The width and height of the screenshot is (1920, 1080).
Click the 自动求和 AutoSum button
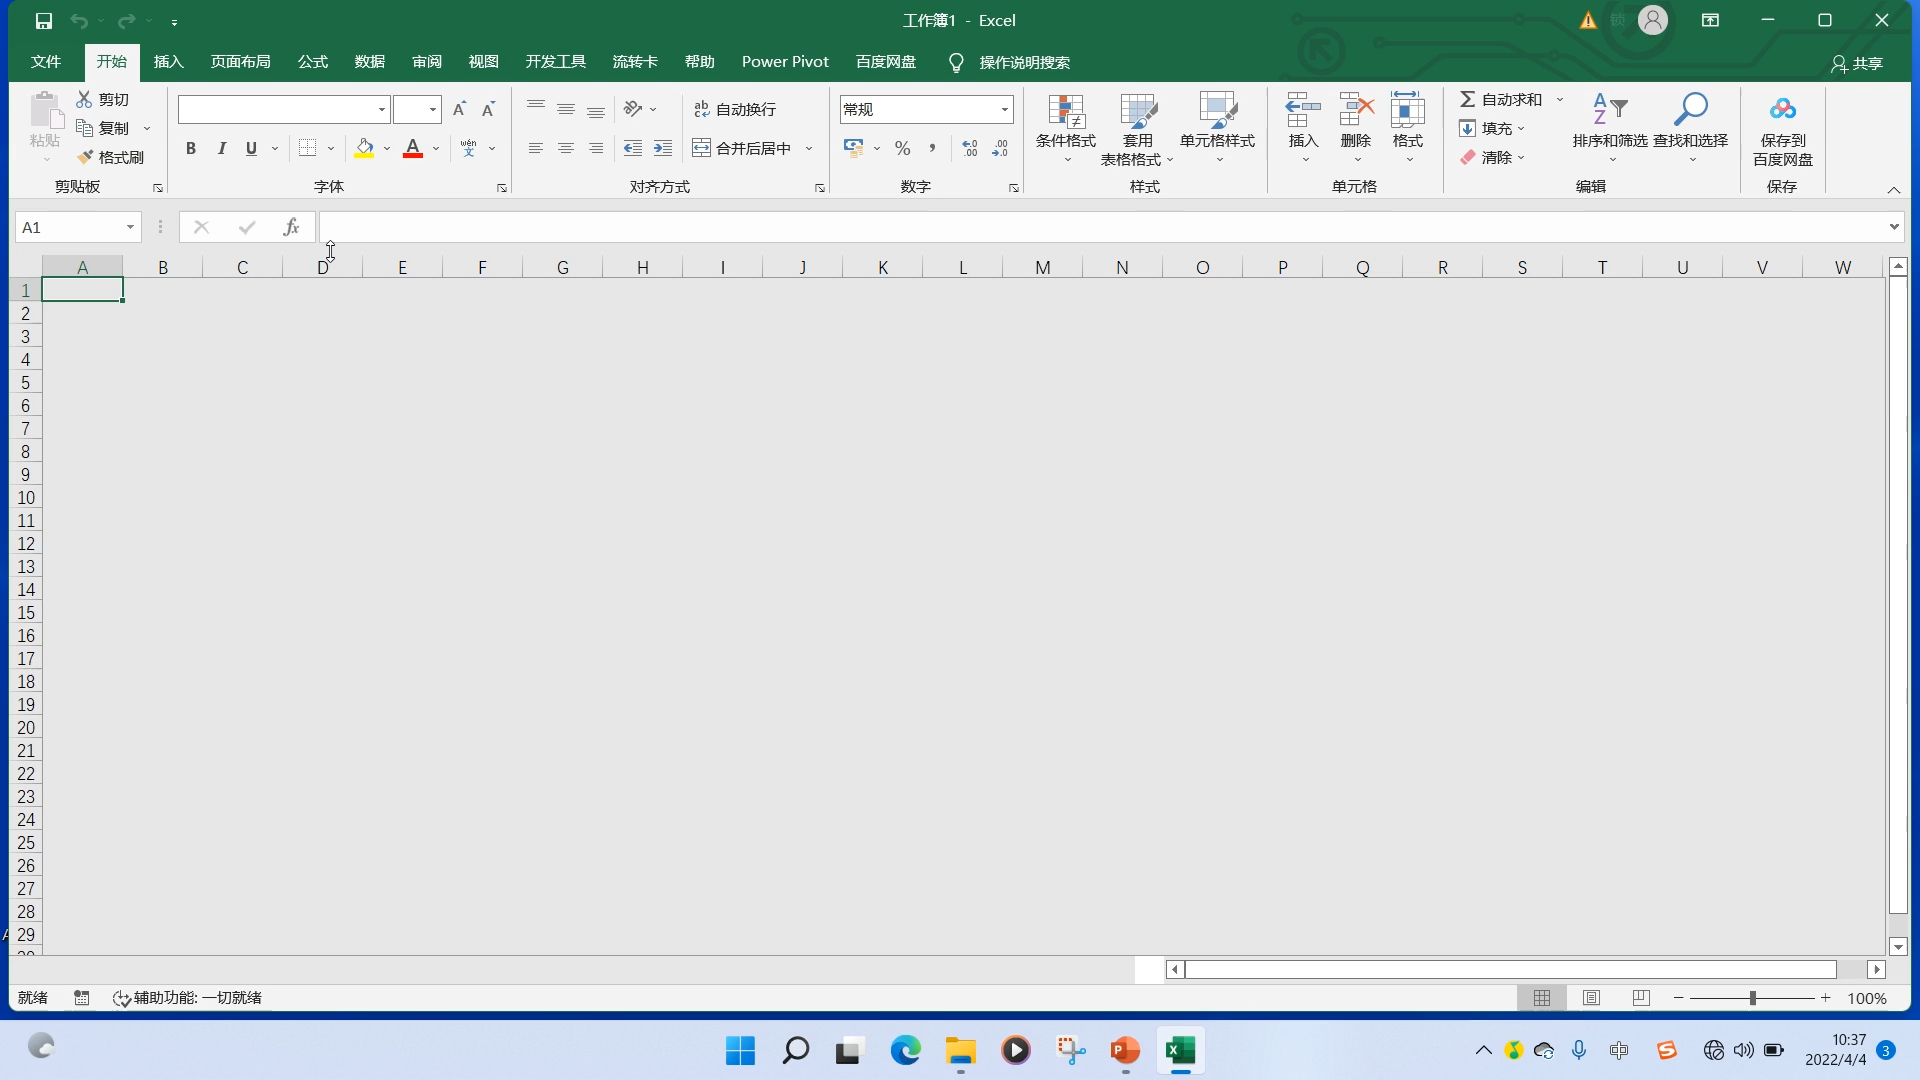coord(1501,99)
